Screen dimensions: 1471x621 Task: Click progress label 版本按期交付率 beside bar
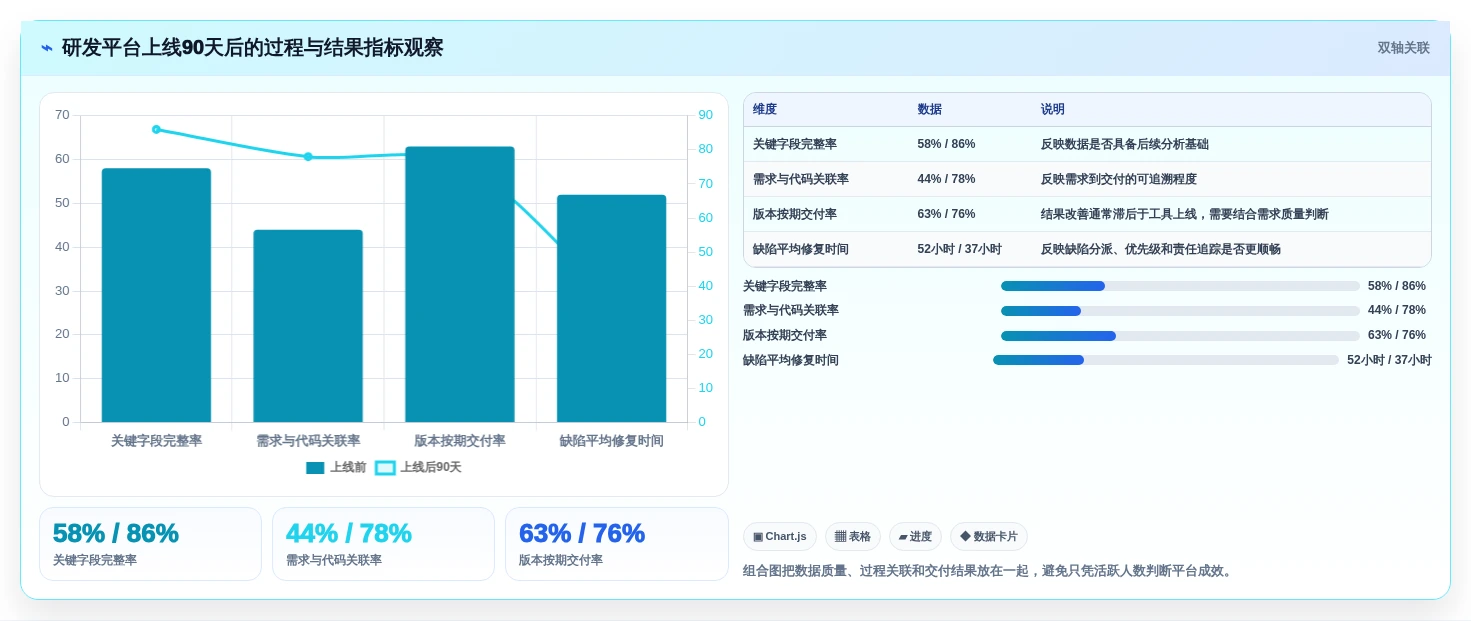[x=785, y=336]
